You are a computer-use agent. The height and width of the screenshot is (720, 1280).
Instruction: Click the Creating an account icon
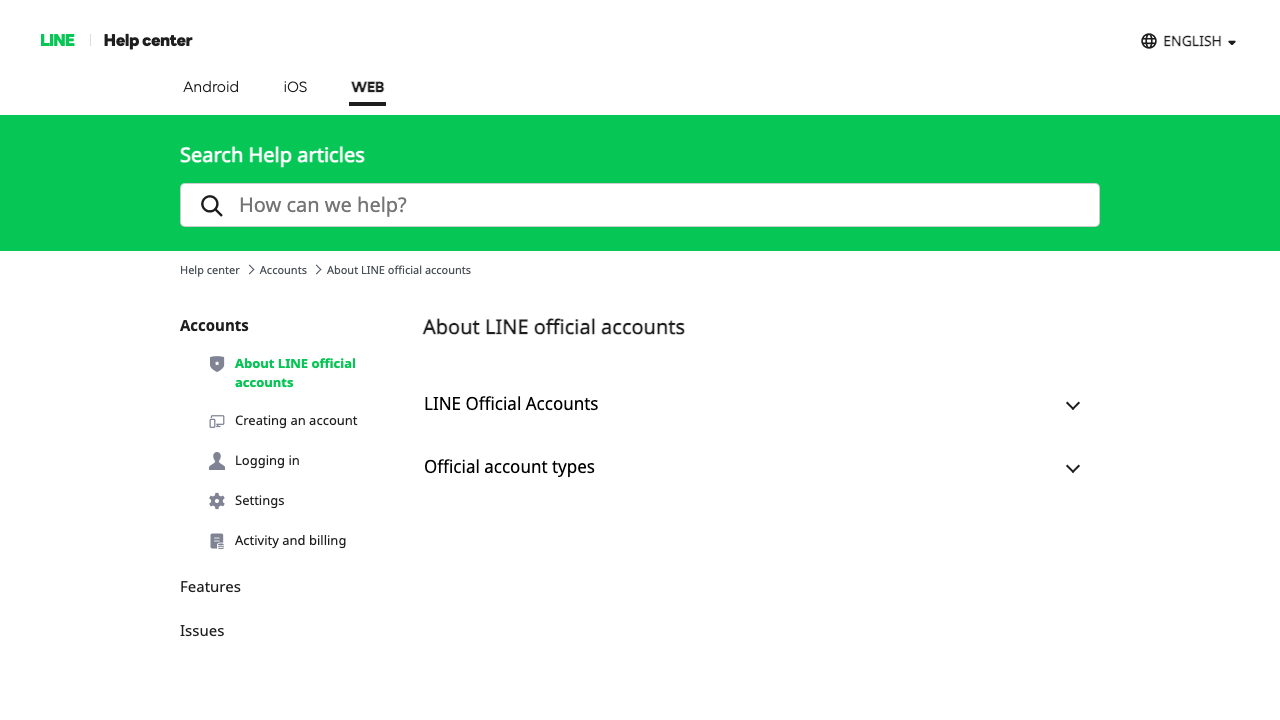coord(217,421)
